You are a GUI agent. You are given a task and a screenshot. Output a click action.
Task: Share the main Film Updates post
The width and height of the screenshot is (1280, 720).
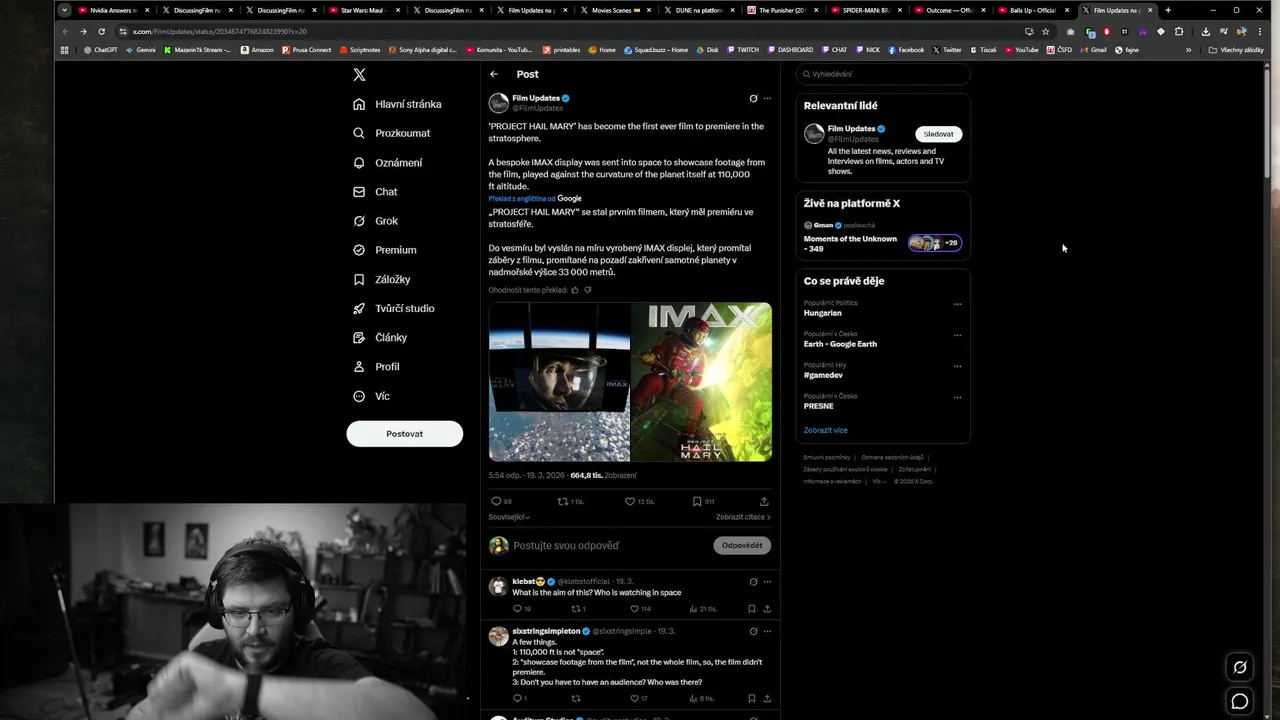764,501
